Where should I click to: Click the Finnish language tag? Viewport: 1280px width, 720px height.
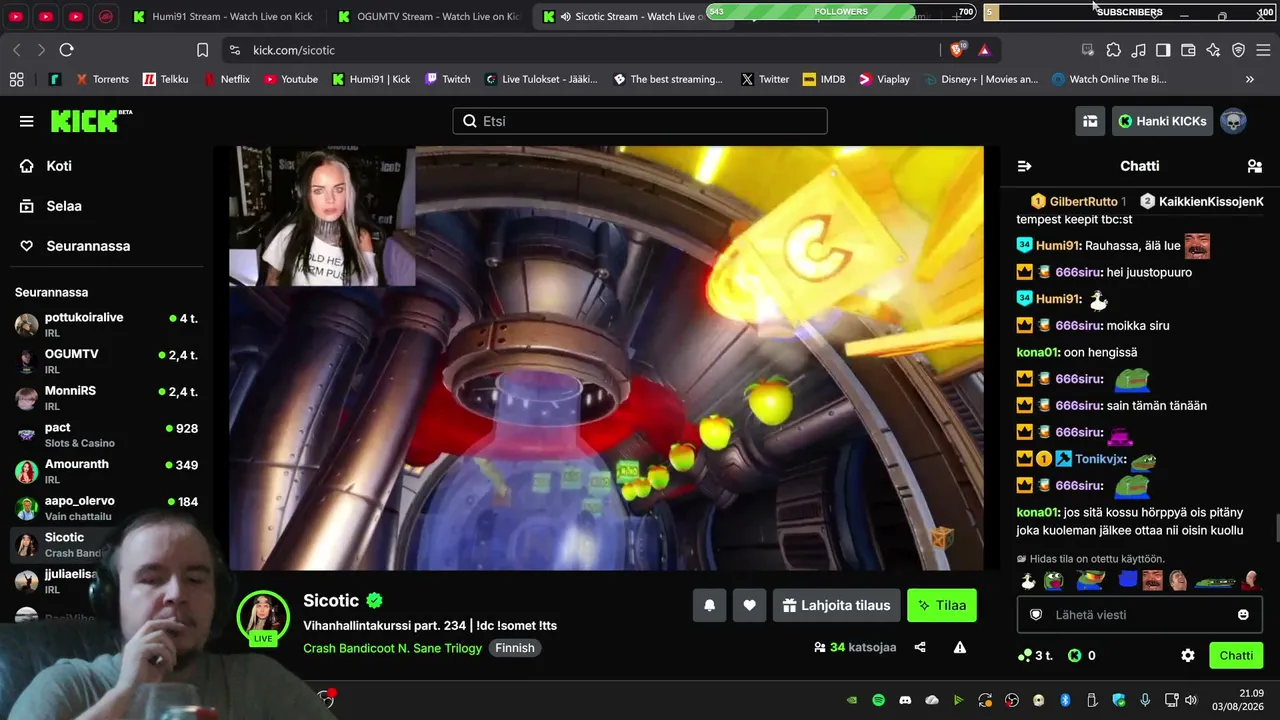click(x=515, y=648)
